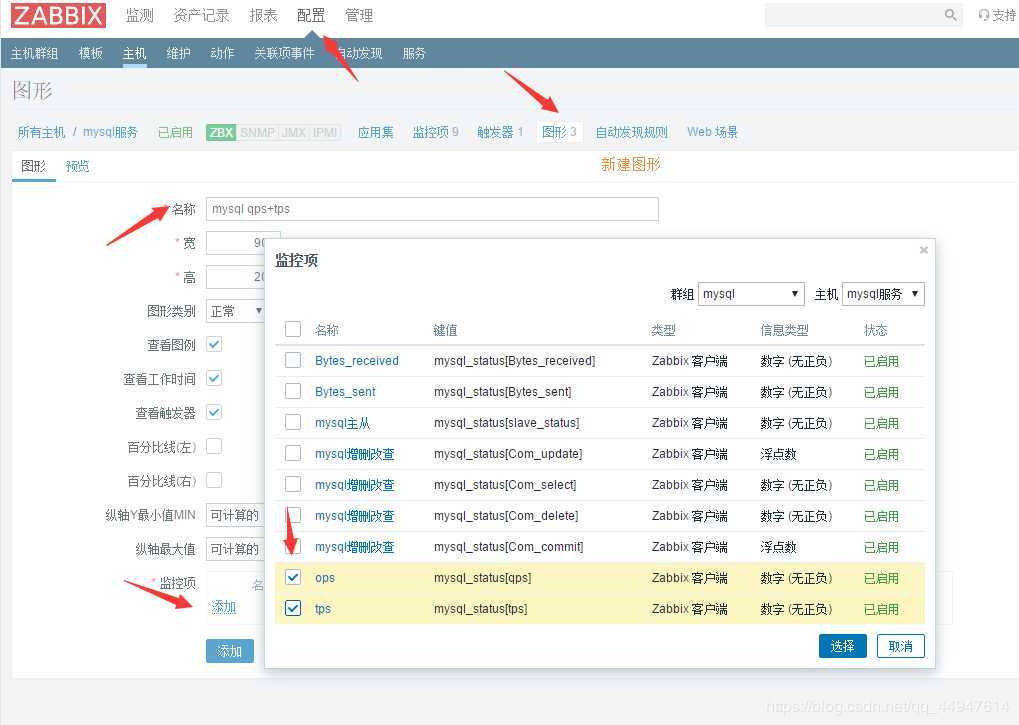The image size is (1019, 725).
Task: Open the Bytes_sent item link
Action: (345, 392)
